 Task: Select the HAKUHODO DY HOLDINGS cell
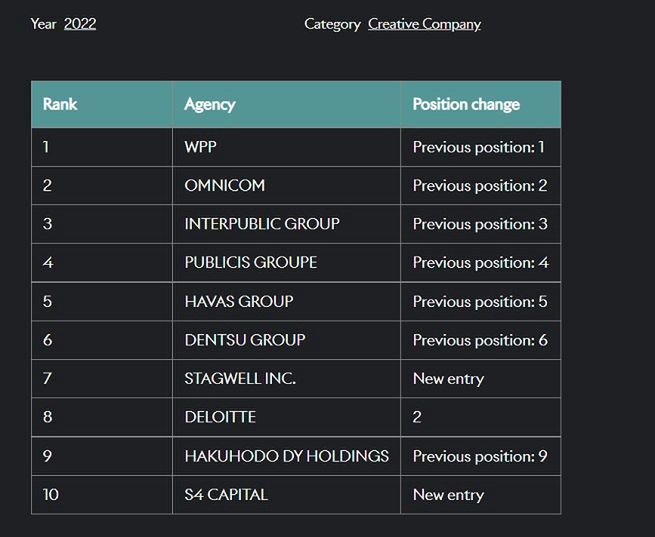(x=287, y=456)
